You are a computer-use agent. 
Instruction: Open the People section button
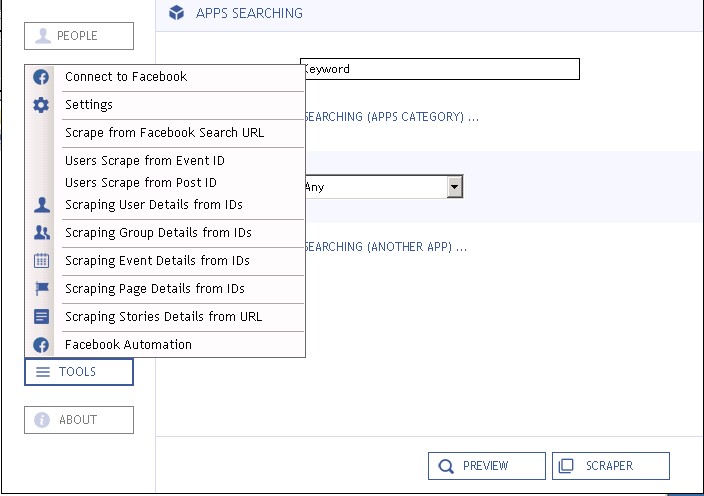coord(79,36)
